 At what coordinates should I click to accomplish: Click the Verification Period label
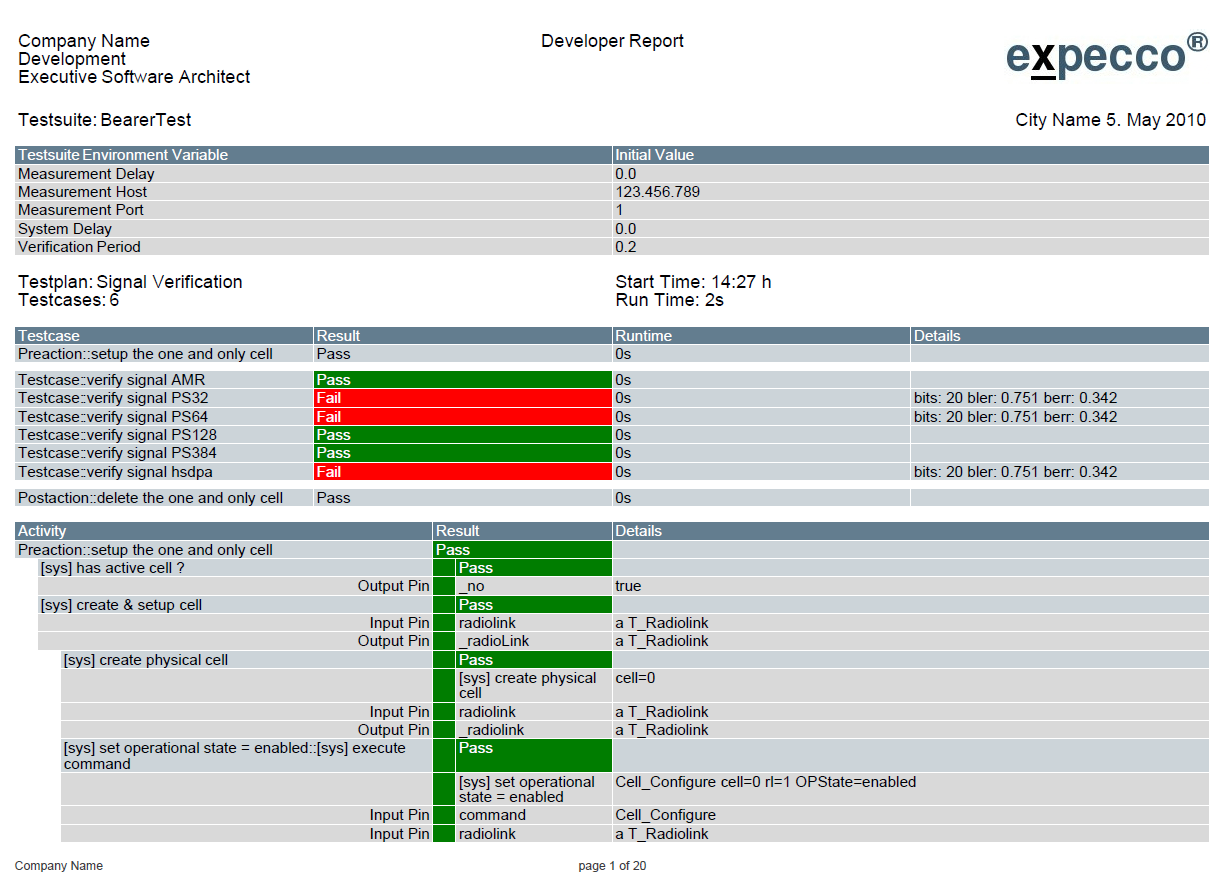[79, 247]
